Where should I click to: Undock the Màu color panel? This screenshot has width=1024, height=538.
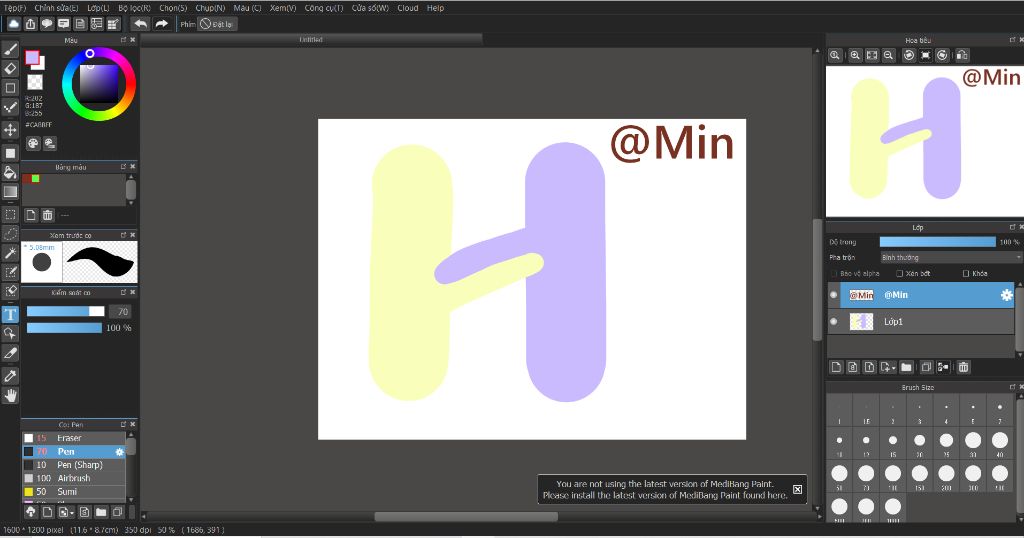123,40
